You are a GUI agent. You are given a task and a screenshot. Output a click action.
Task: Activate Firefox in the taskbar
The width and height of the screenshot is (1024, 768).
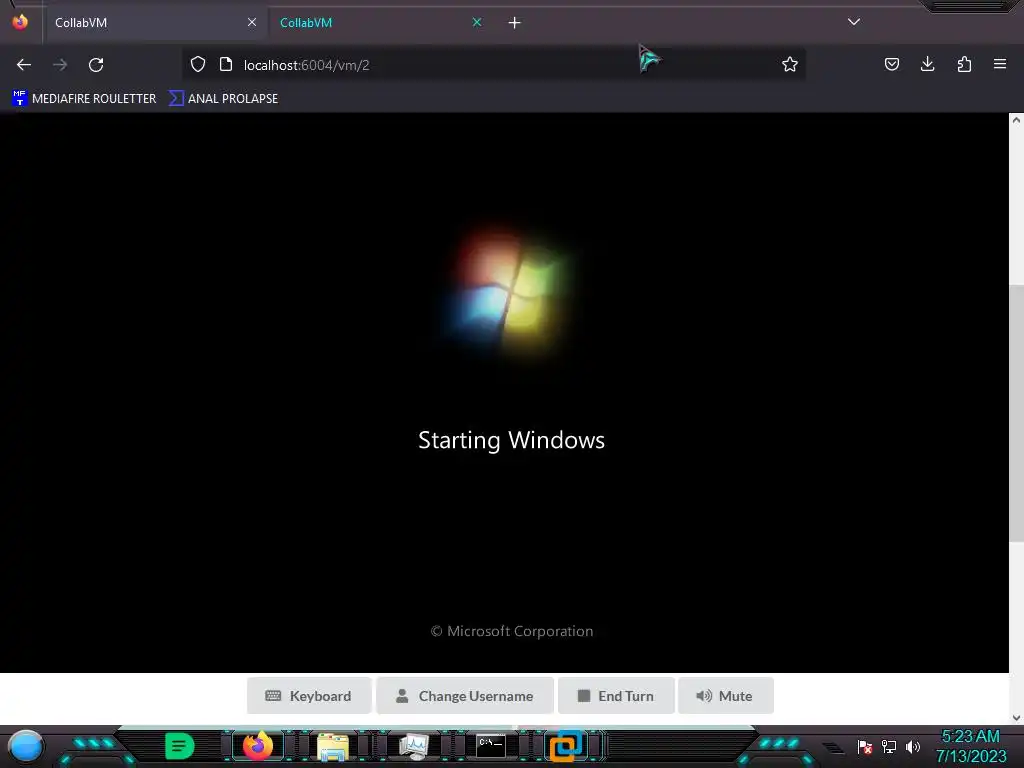click(x=257, y=746)
